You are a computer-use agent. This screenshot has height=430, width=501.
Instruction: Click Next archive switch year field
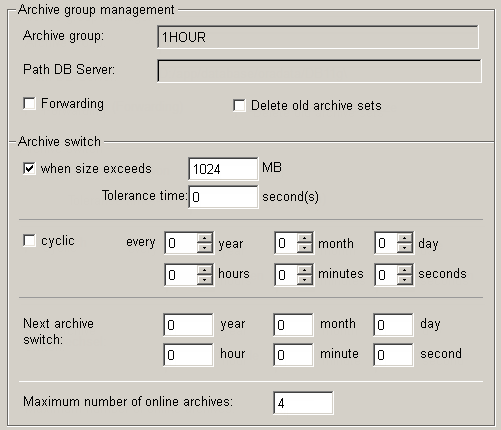click(x=188, y=325)
